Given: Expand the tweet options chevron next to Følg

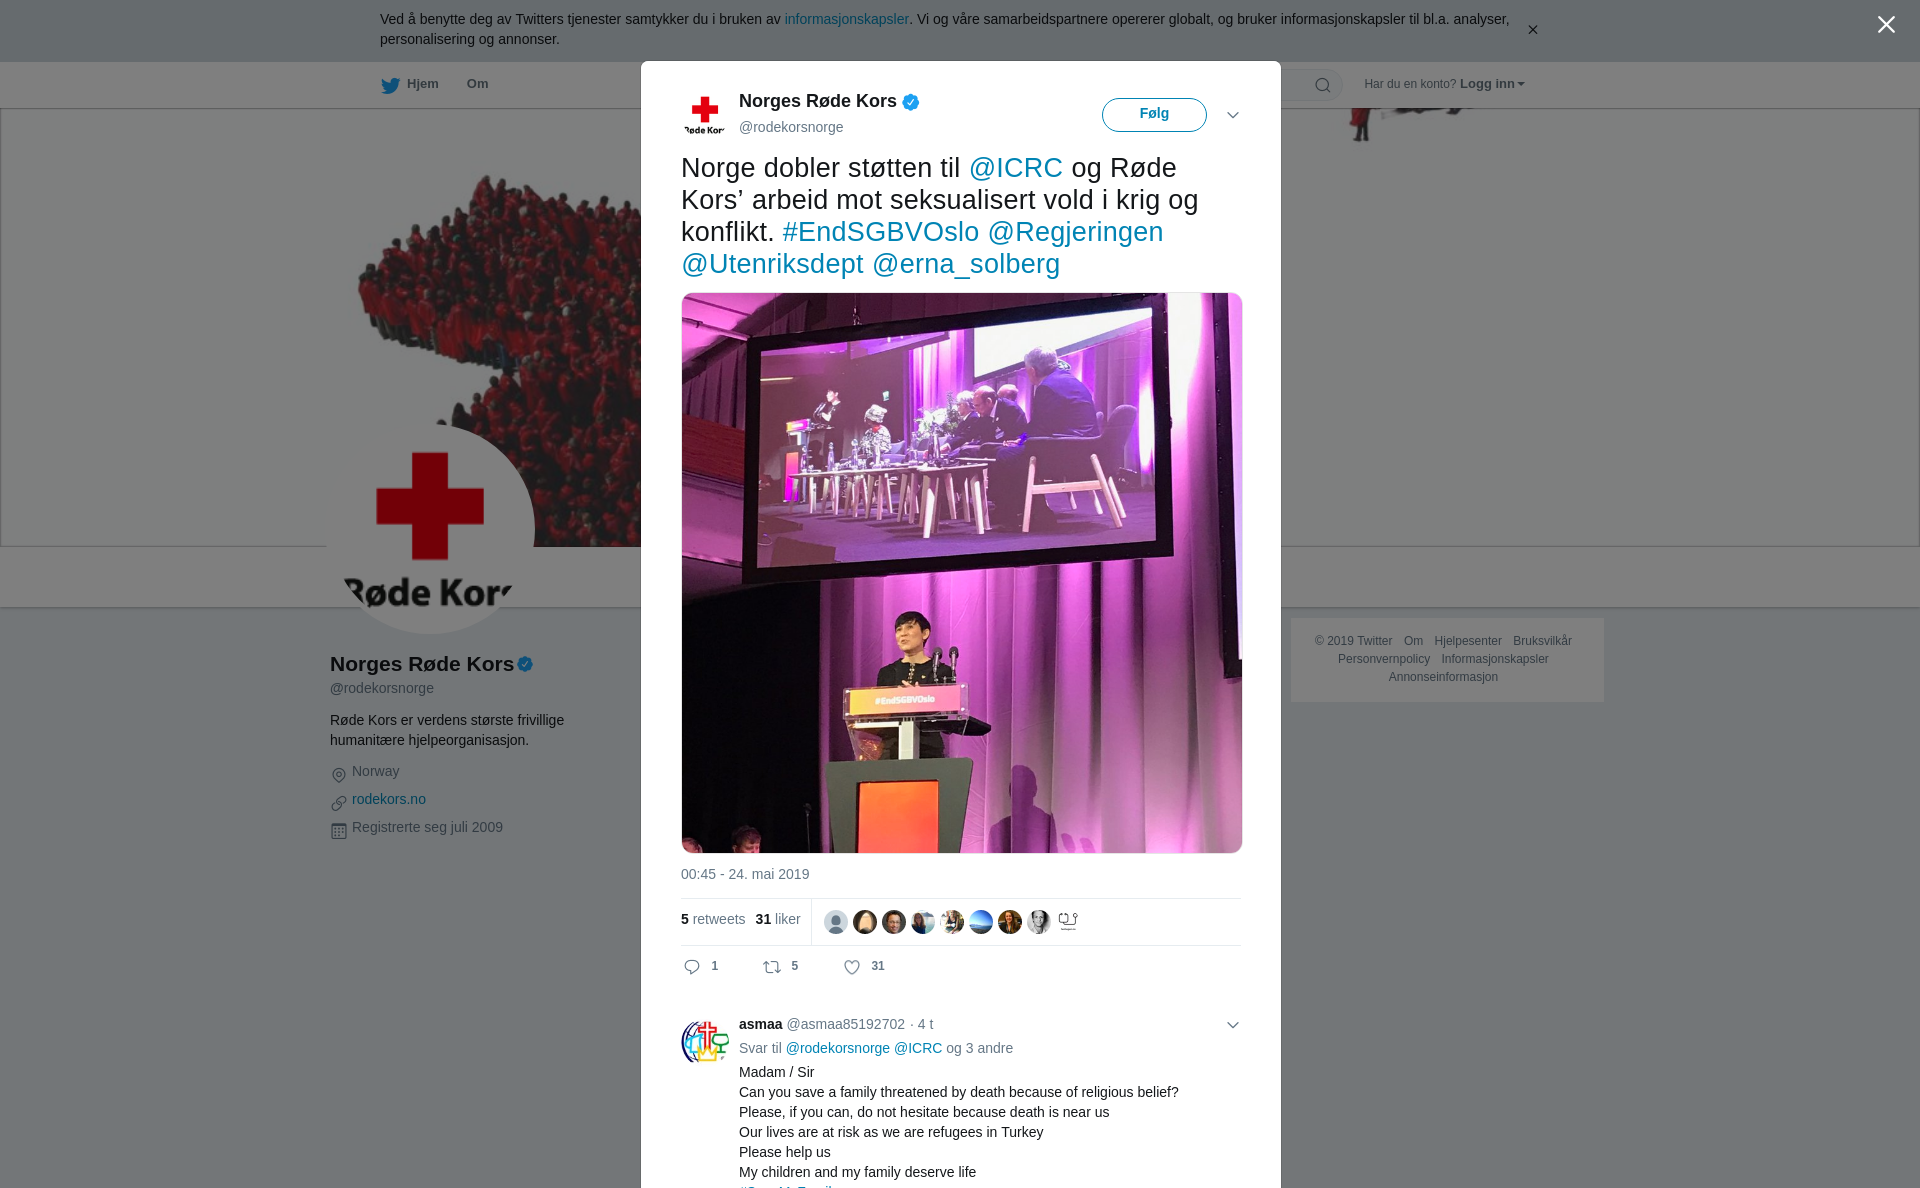Looking at the screenshot, I should (x=1233, y=115).
